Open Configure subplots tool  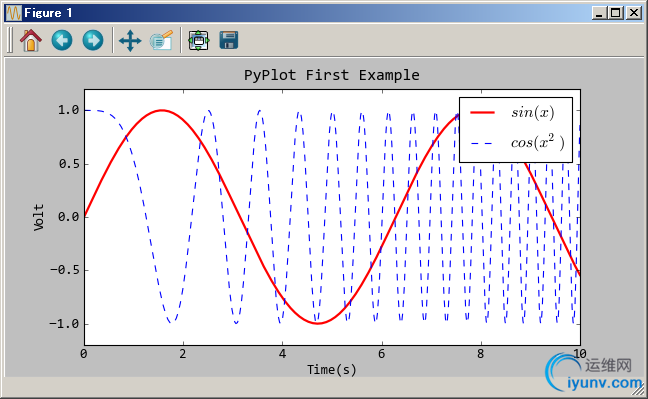click(x=199, y=41)
